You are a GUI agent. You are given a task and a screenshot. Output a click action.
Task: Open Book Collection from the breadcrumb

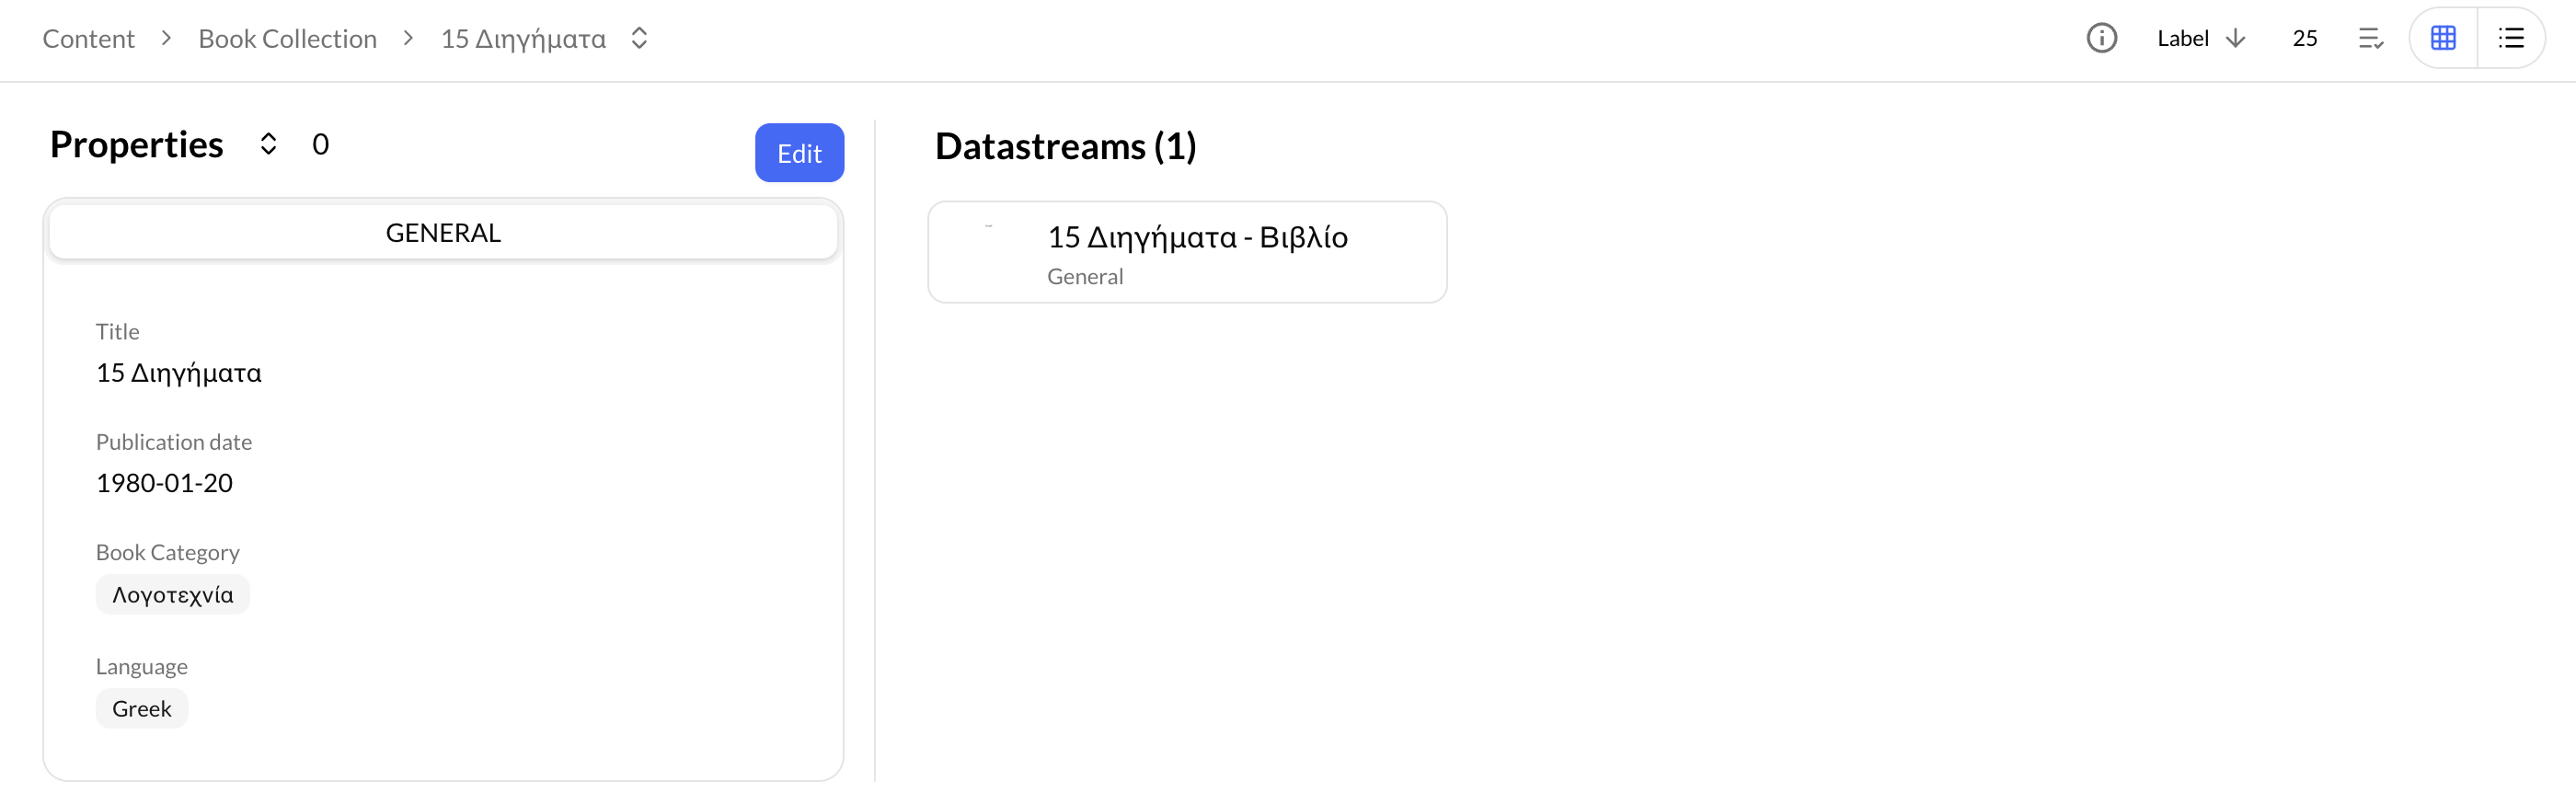tap(287, 38)
